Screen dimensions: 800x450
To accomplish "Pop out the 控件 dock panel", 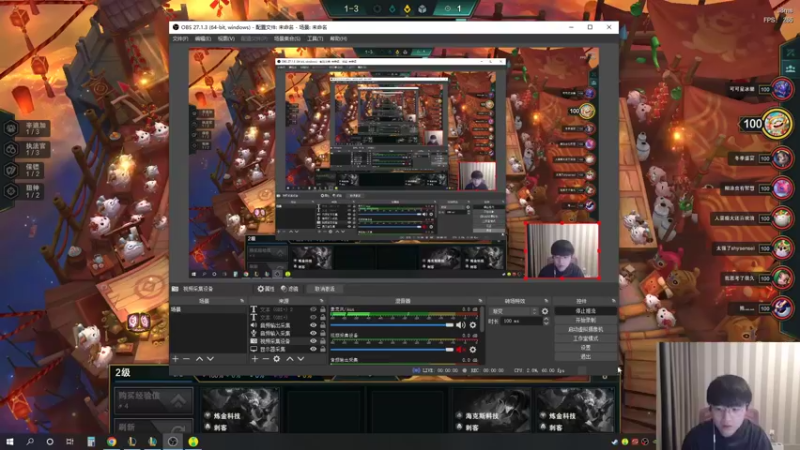I will click(613, 301).
